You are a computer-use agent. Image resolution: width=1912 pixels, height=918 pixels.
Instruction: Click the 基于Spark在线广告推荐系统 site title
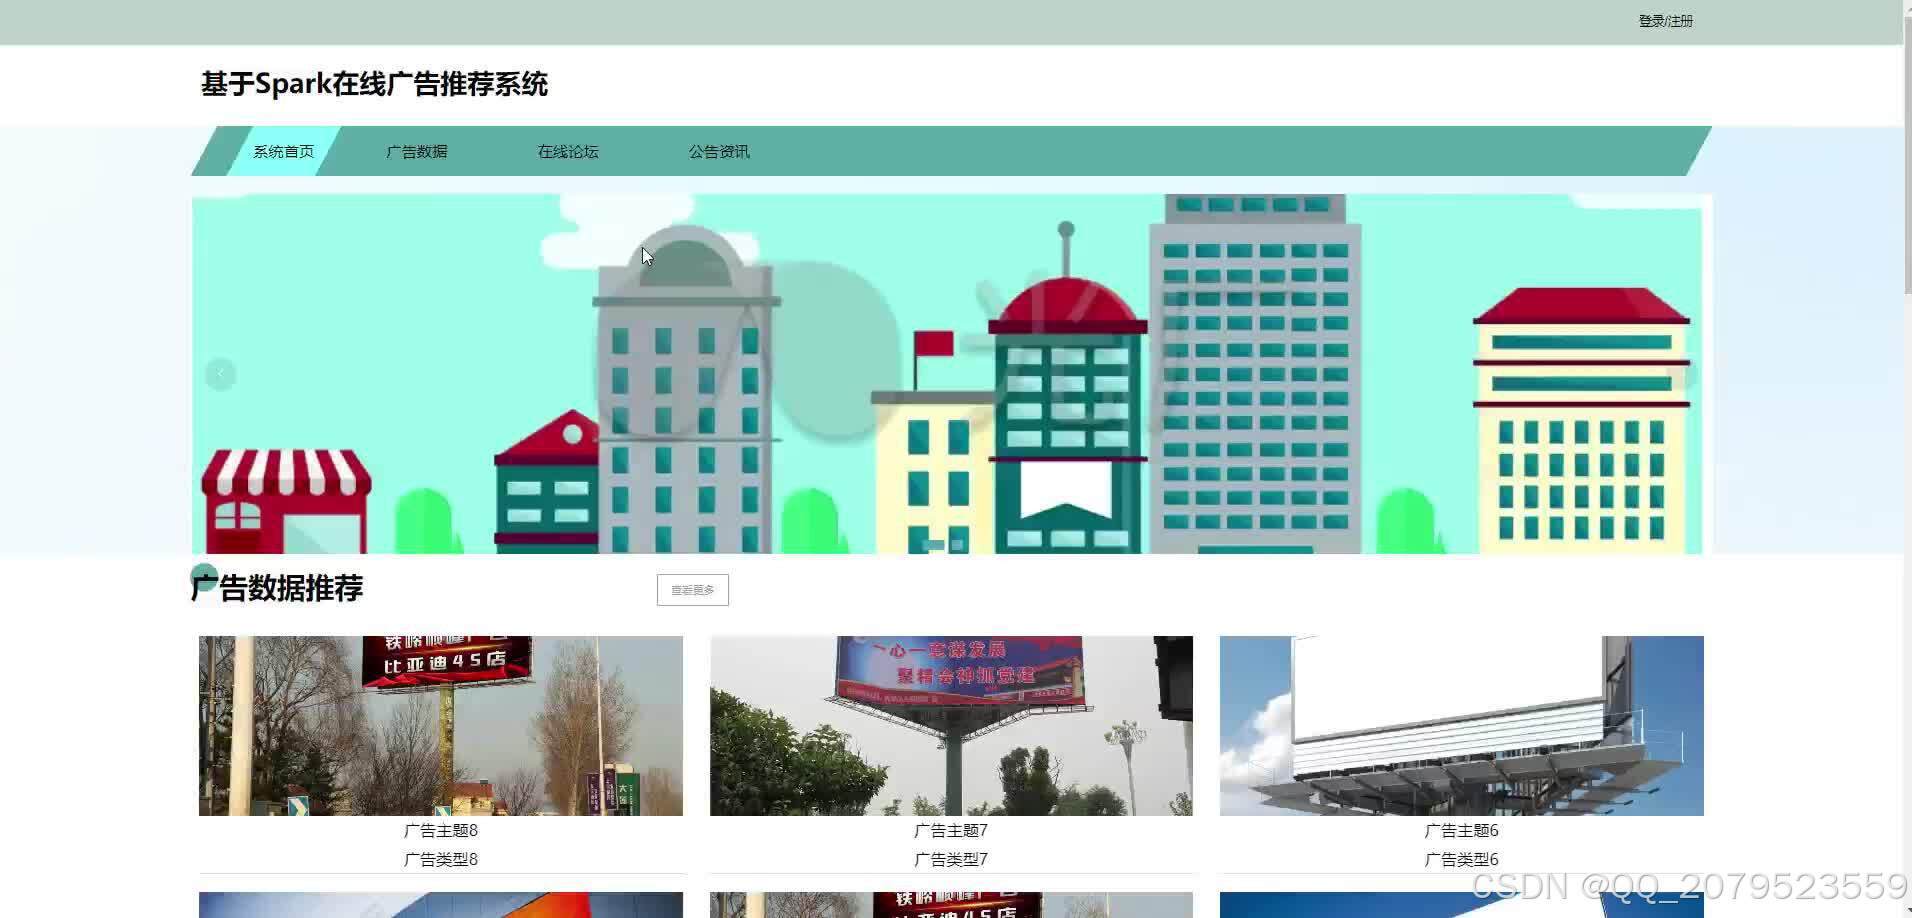point(375,84)
